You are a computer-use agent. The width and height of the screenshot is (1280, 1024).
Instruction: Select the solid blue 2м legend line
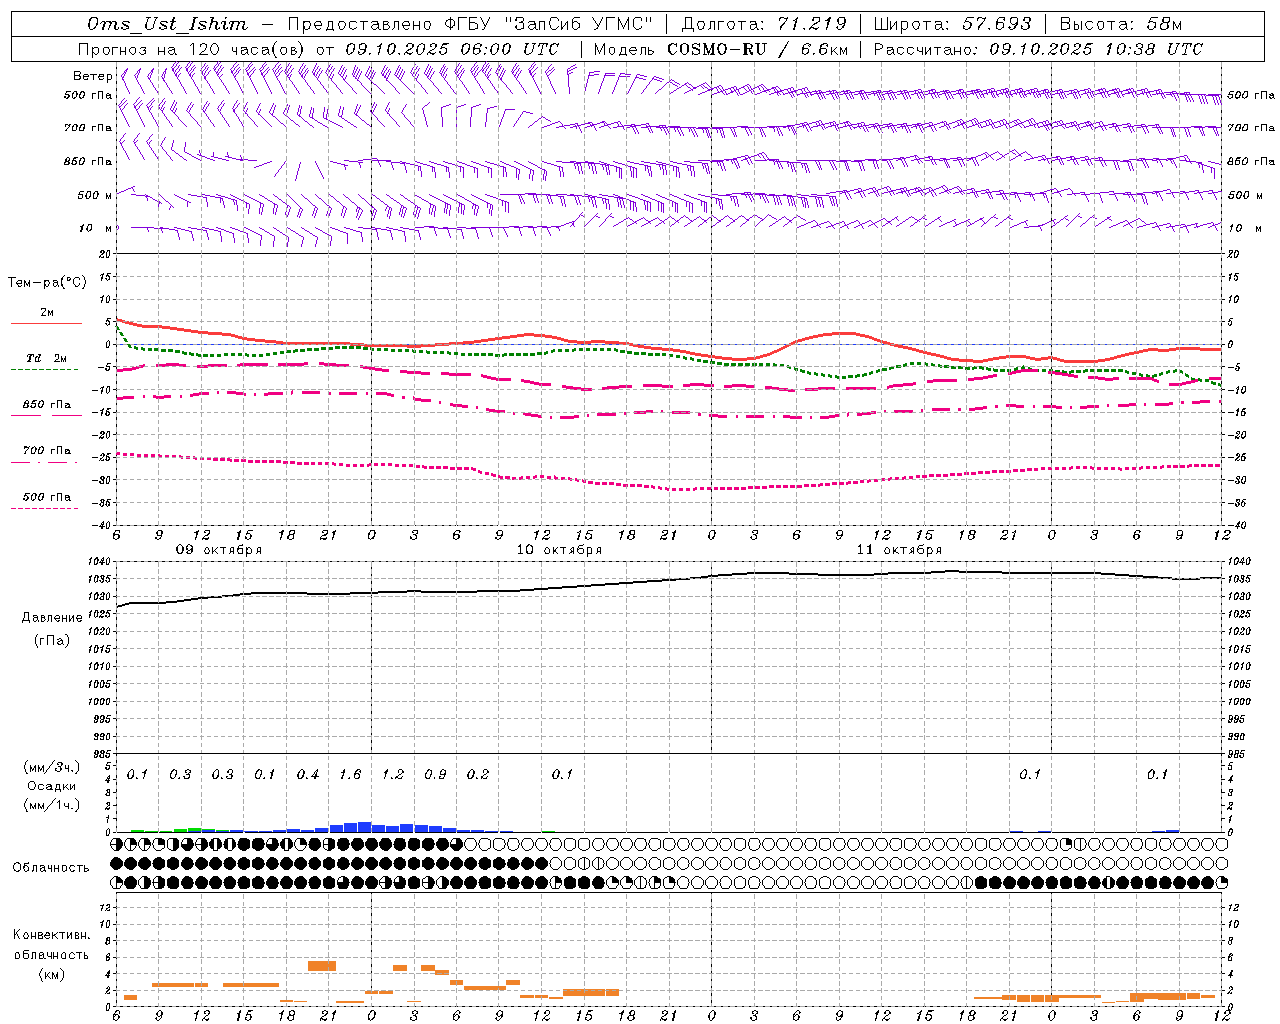(46, 323)
